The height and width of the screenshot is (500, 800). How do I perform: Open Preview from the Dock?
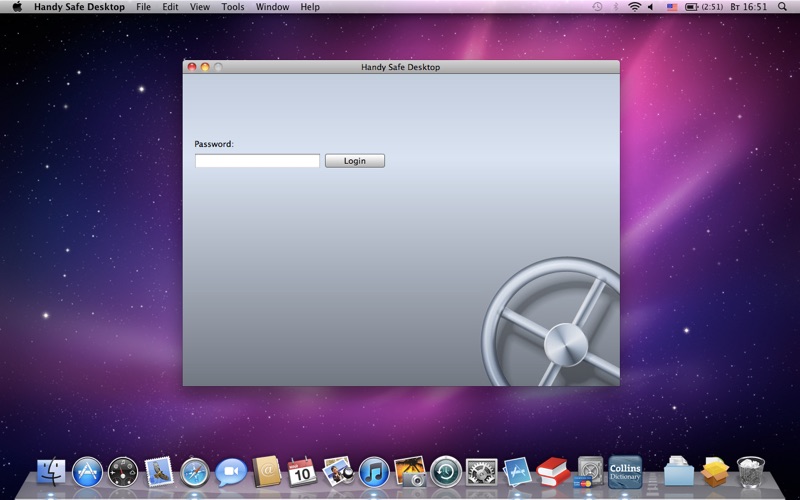pos(338,471)
